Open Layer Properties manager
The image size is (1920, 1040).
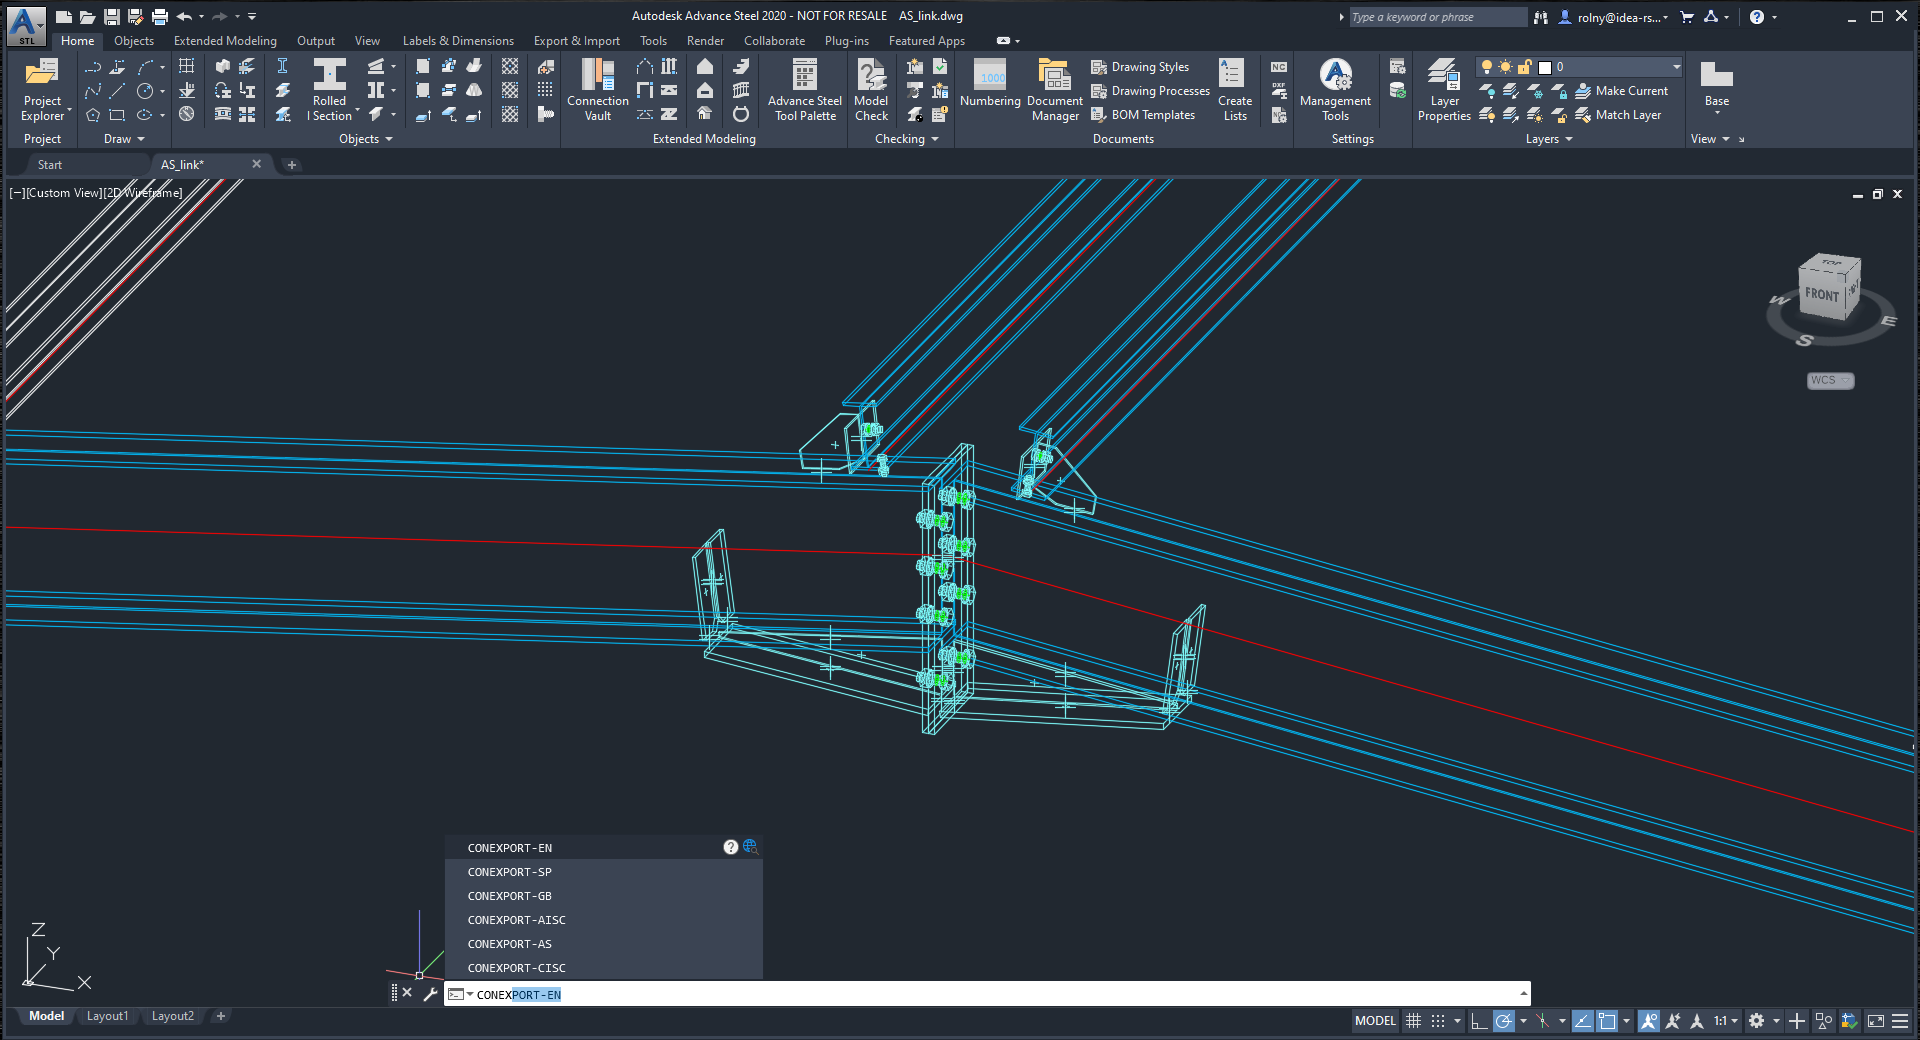pyautogui.click(x=1444, y=90)
